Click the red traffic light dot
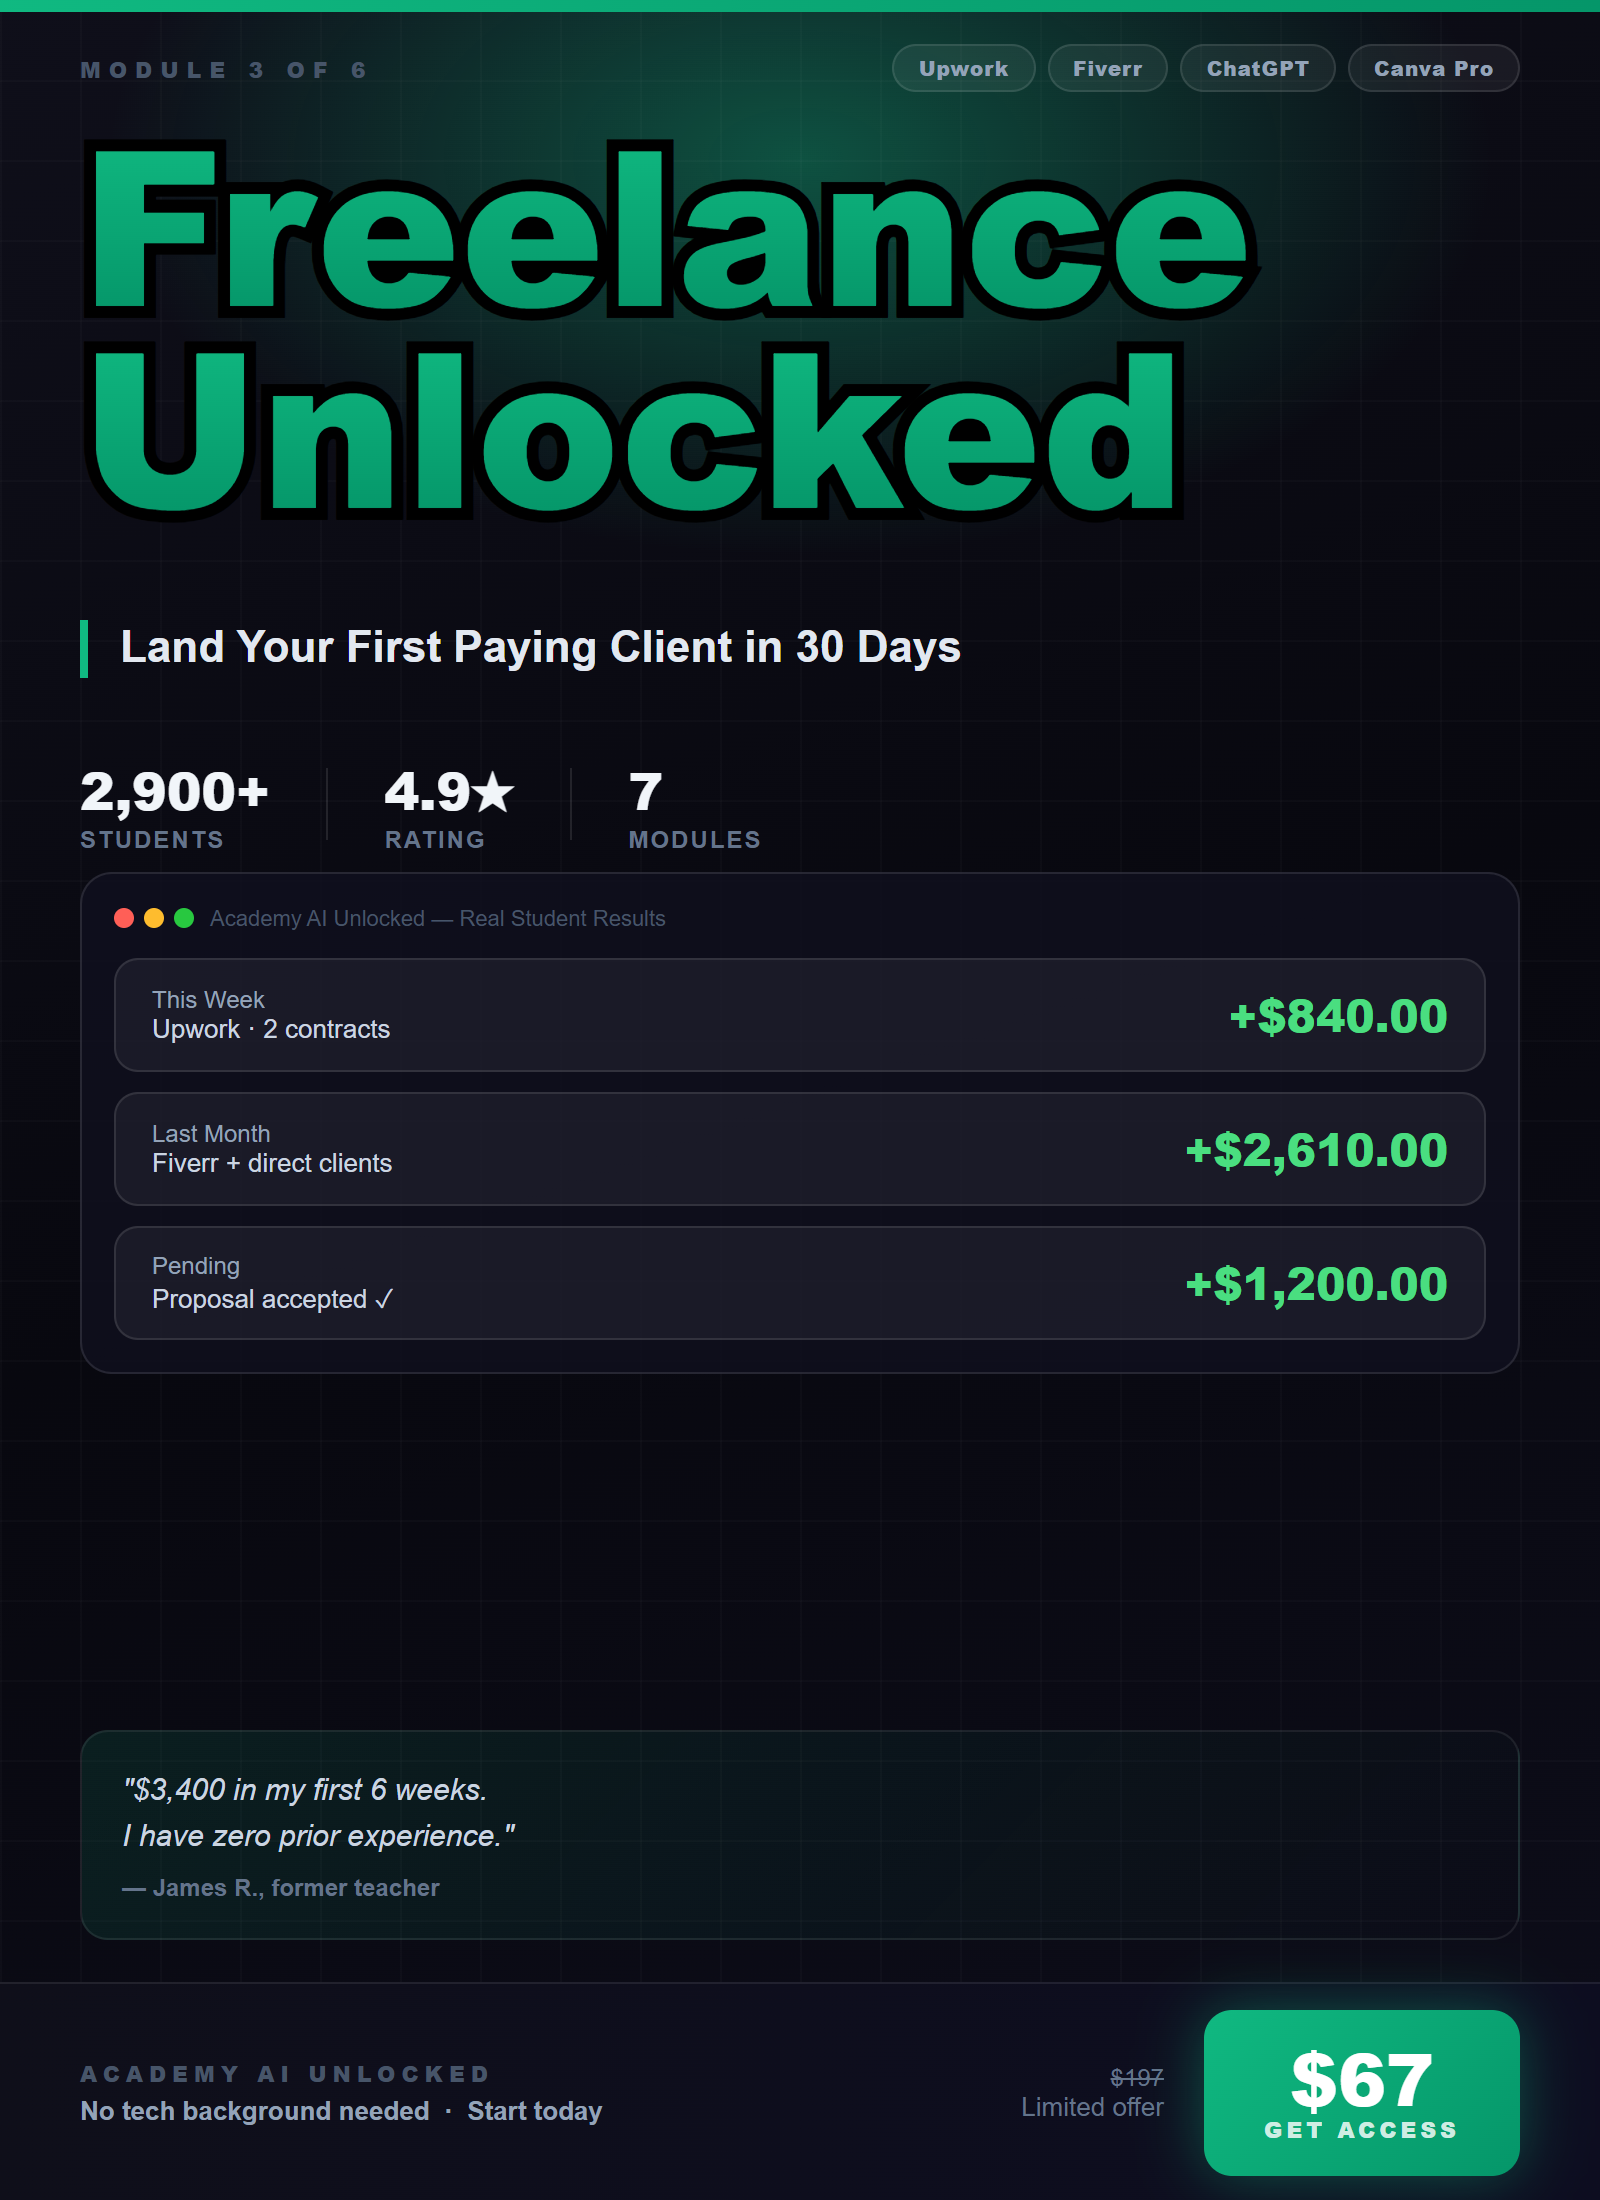The image size is (1600, 2200). coord(124,917)
